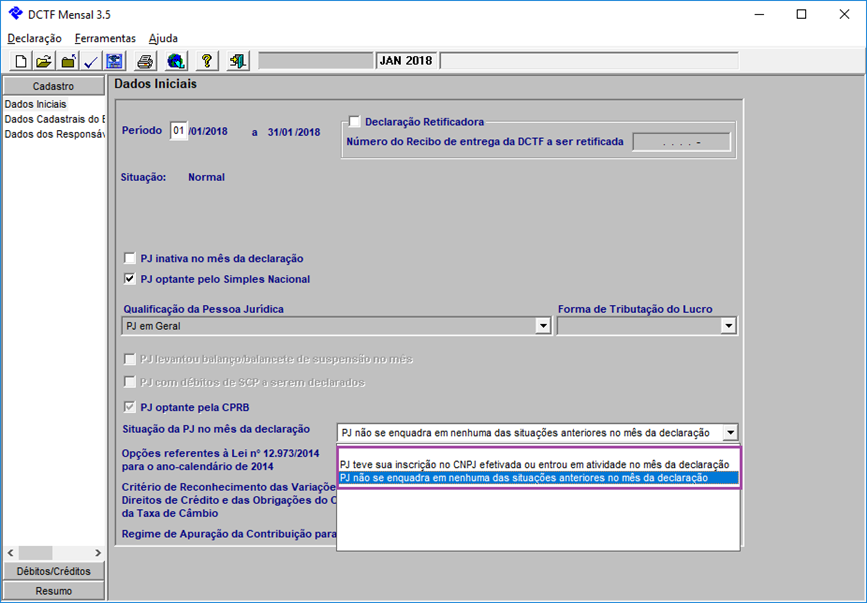The width and height of the screenshot is (867, 603).
Task: Click the end date 31/01/2018
Action: [x=294, y=132]
